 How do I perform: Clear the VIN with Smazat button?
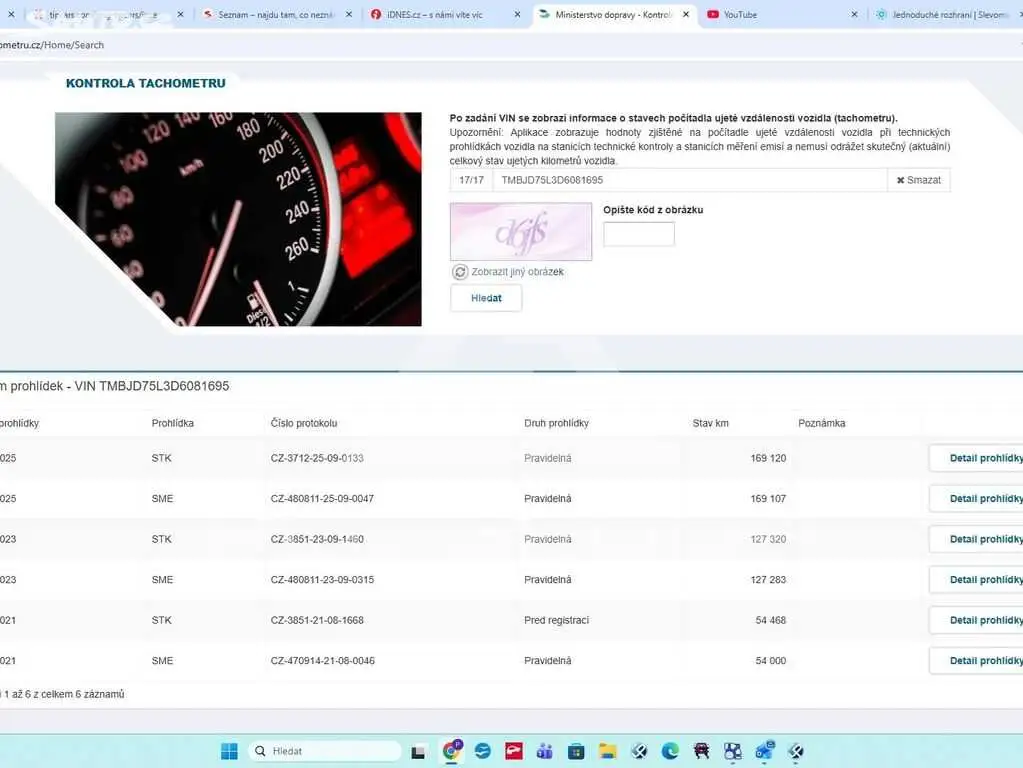click(x=919, y=181)
